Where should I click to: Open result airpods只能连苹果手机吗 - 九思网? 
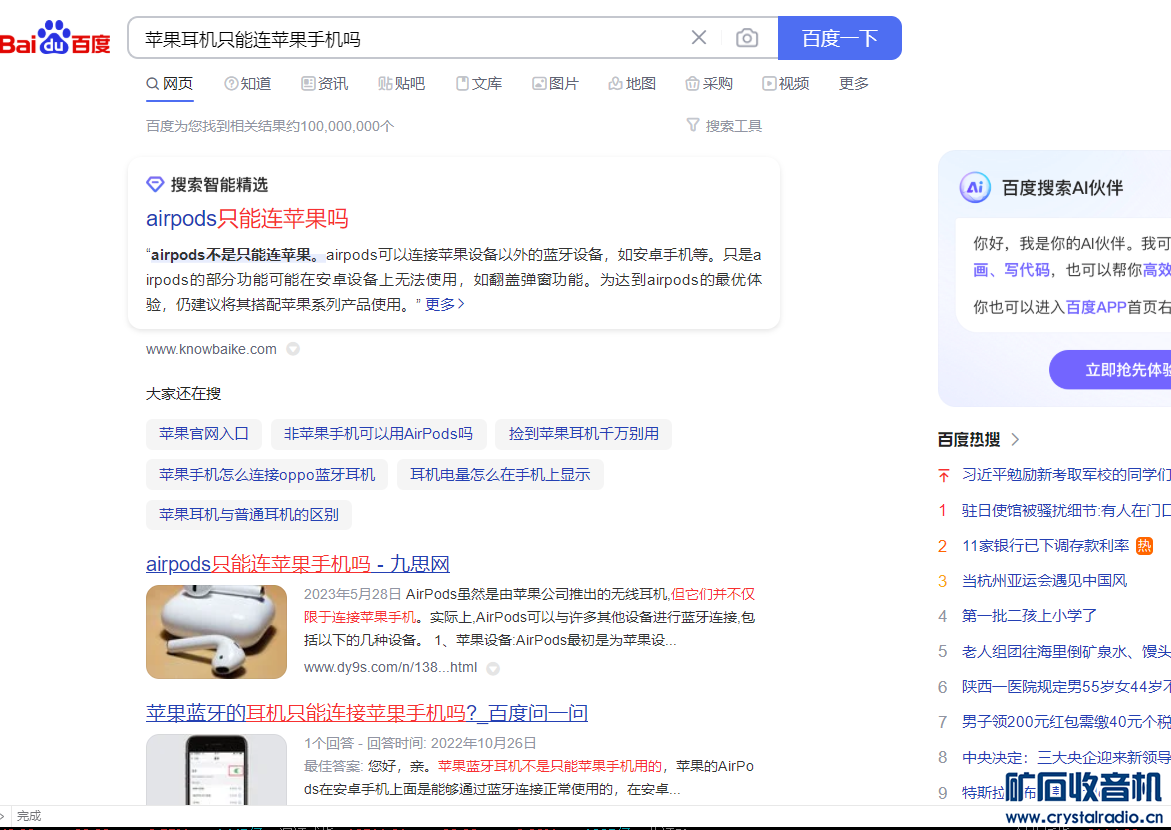click(298, 564)
